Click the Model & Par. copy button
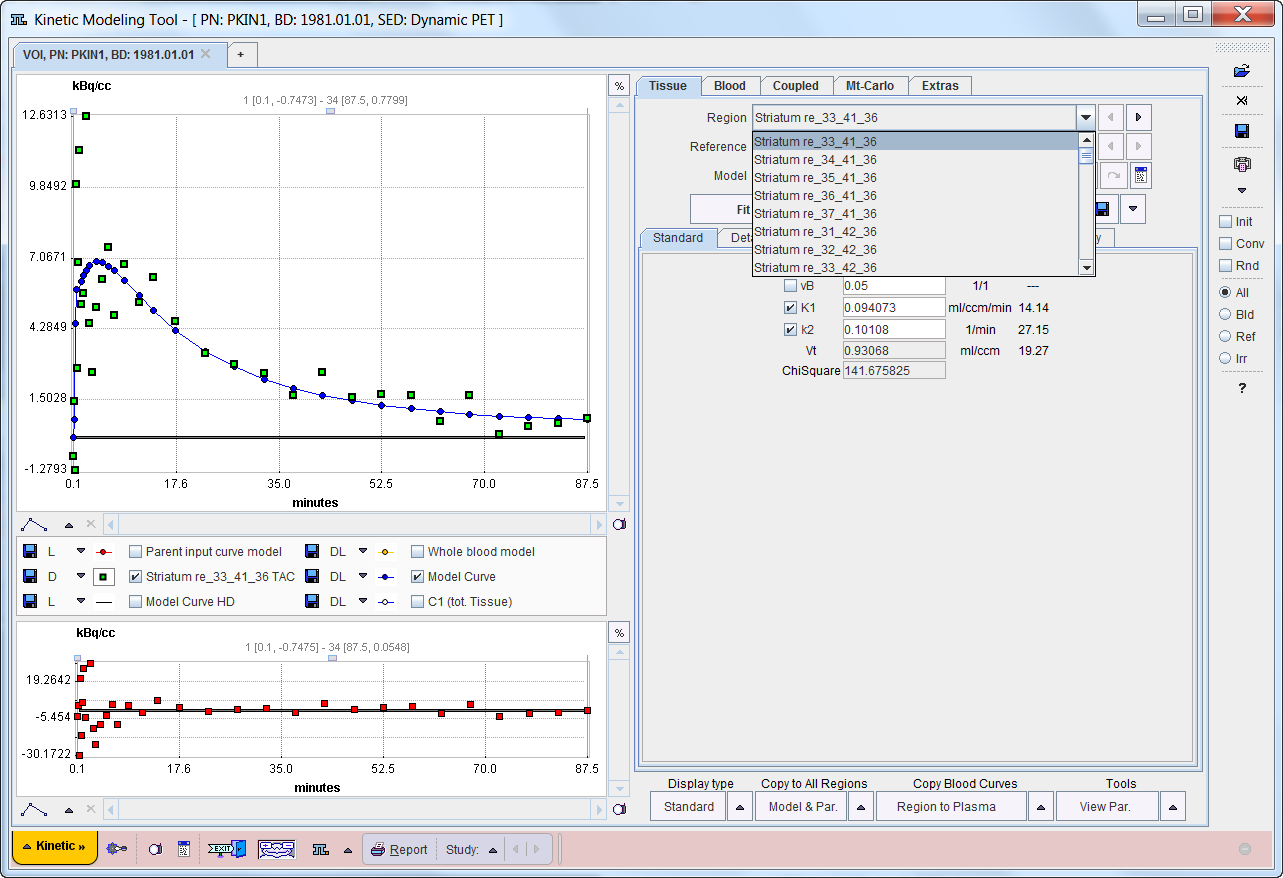The height and width of the screenshot is (878, 1283). (x=802, y=807)
